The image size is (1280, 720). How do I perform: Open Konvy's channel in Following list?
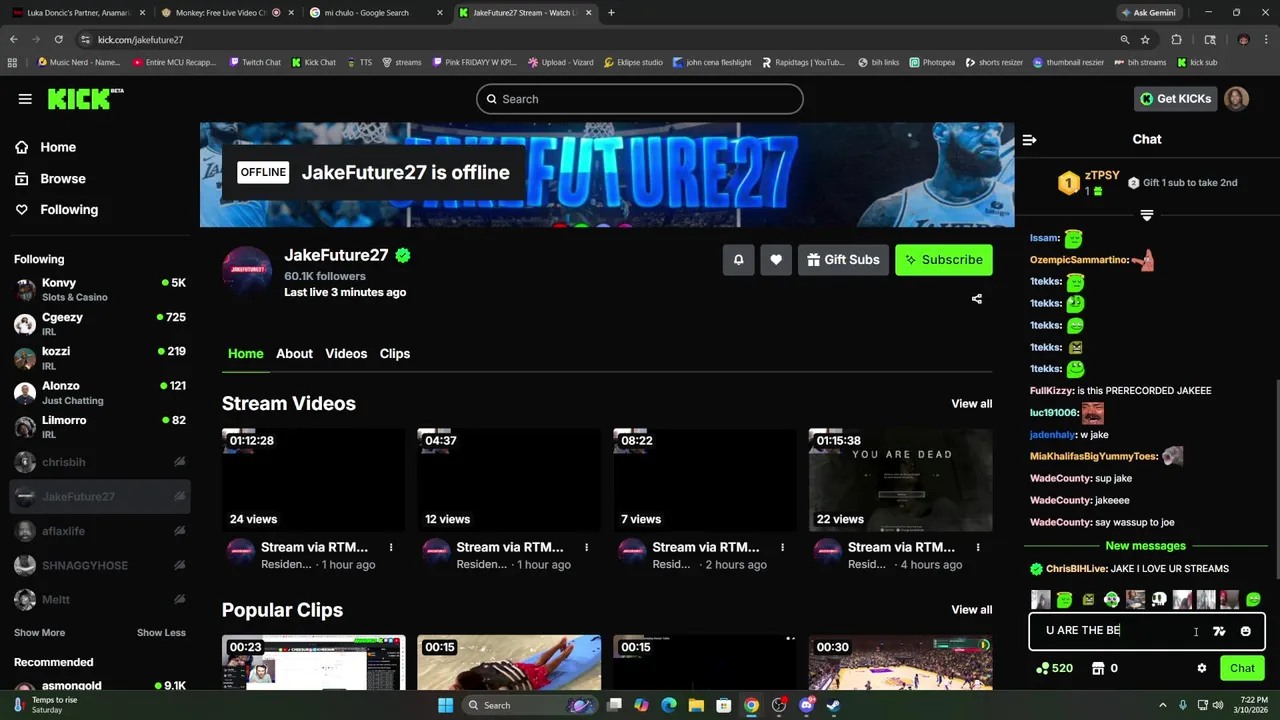[x=100, y=289]
